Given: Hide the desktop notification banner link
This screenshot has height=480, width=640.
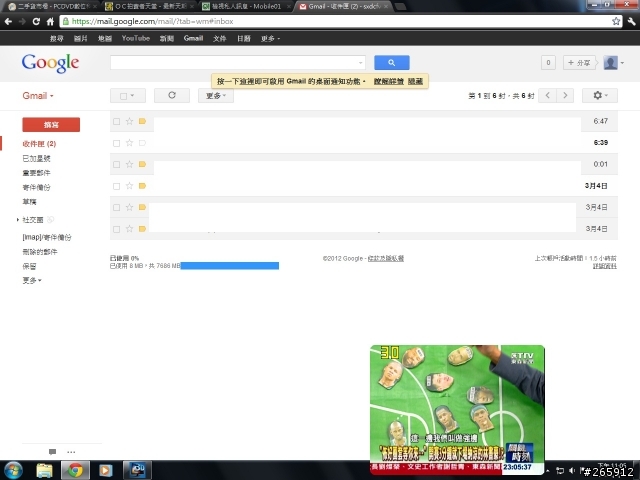Looking at the screenshot, I should tap(415, 81).
